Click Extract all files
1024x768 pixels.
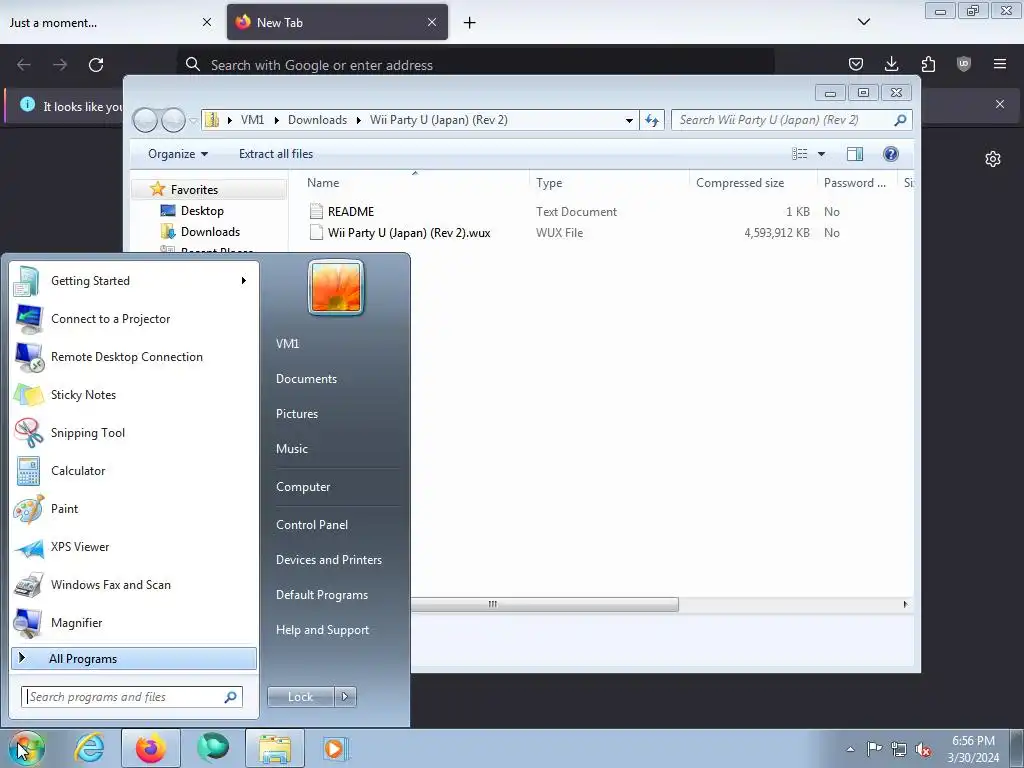point(276,154)
